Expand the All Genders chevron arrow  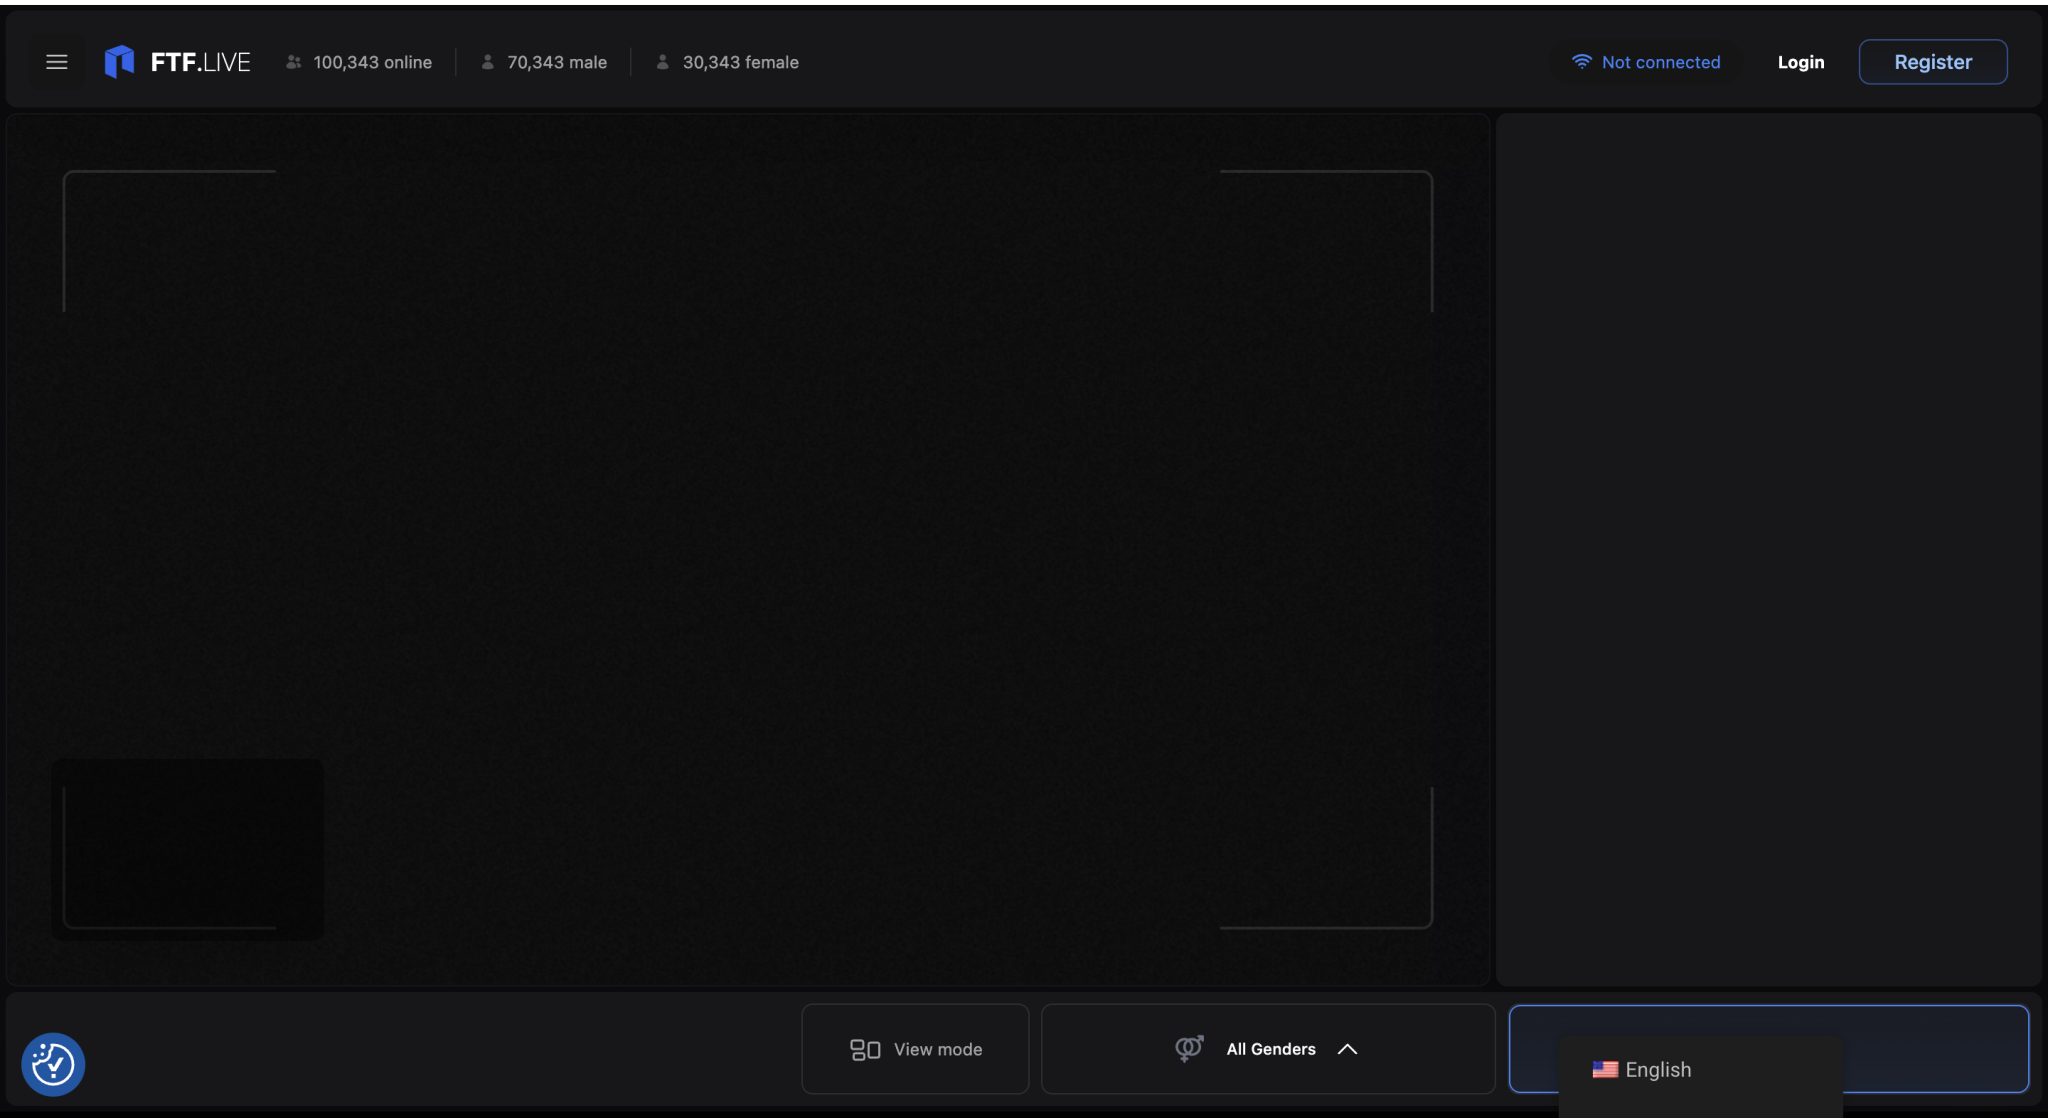point(1347,1049)
